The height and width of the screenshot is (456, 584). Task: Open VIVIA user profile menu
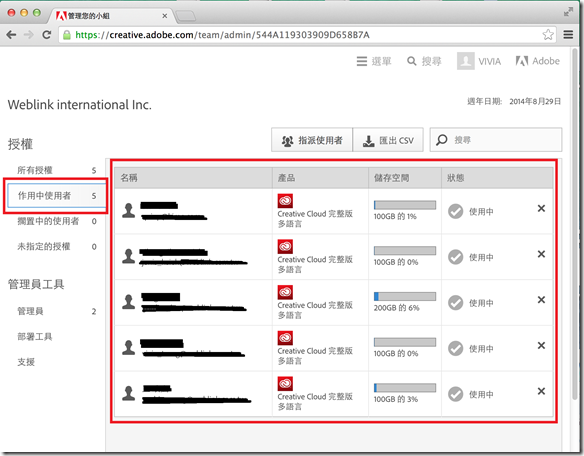[x=479, y=61]
